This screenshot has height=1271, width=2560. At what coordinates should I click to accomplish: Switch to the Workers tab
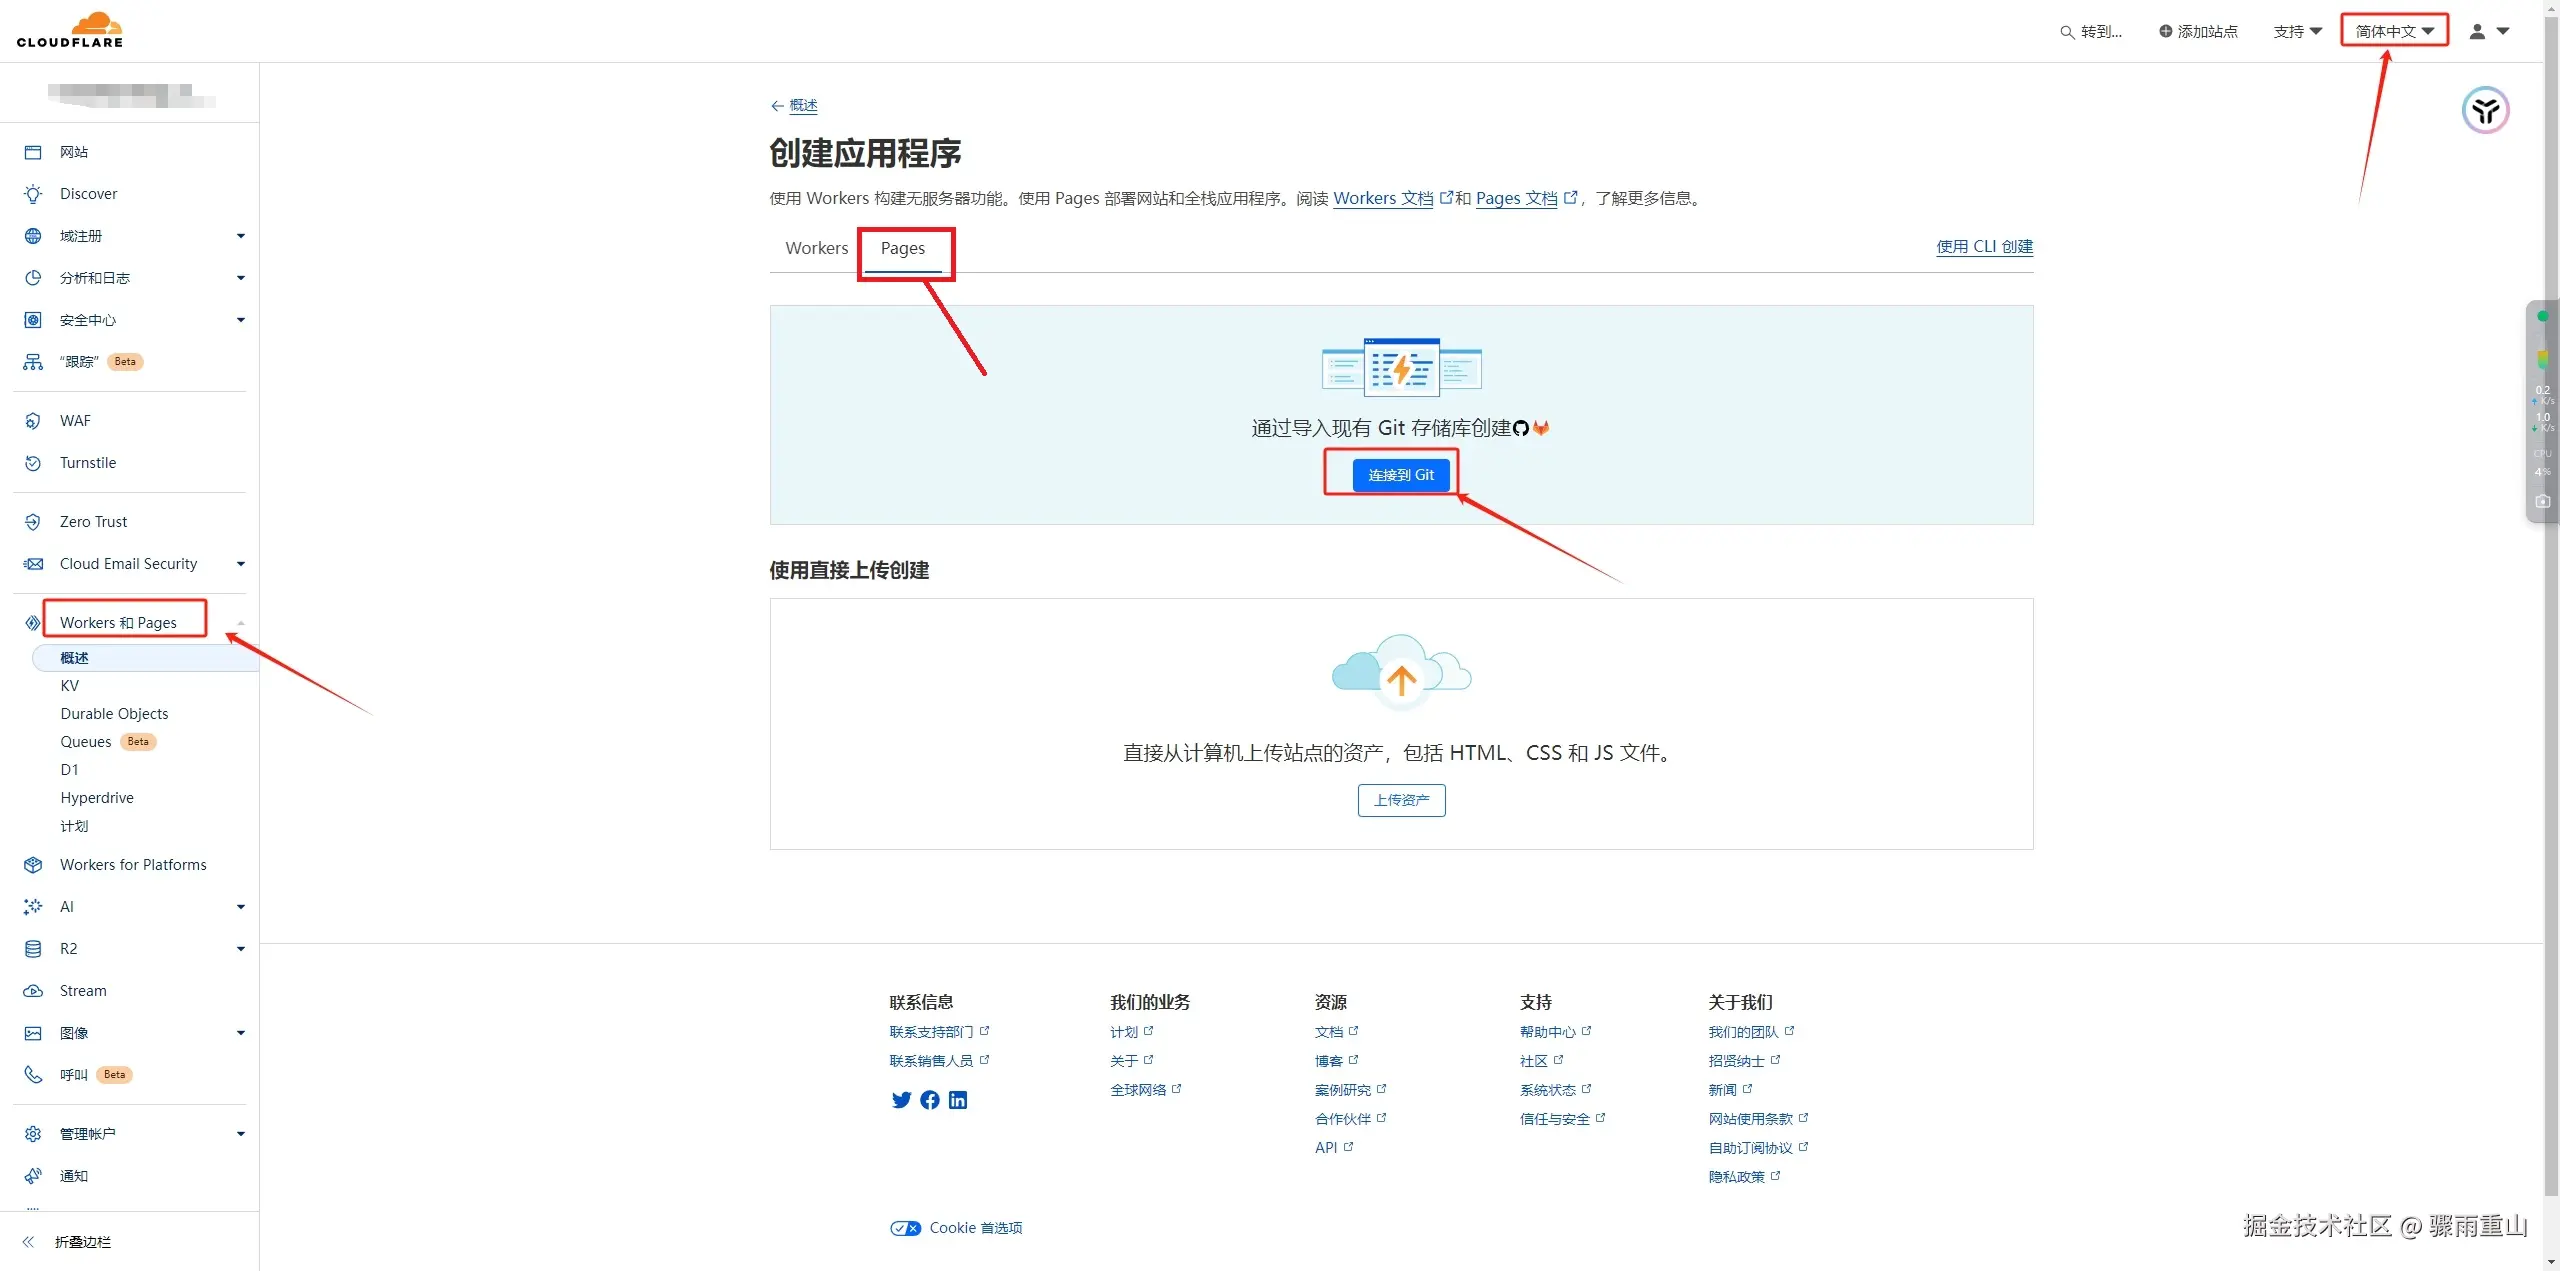point(816,248)
